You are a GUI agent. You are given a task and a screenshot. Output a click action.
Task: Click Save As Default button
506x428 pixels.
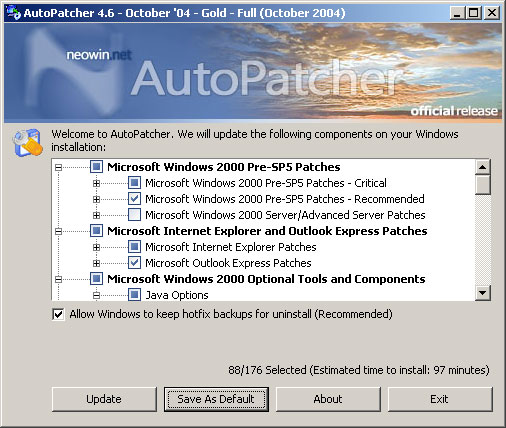(216, 399)
